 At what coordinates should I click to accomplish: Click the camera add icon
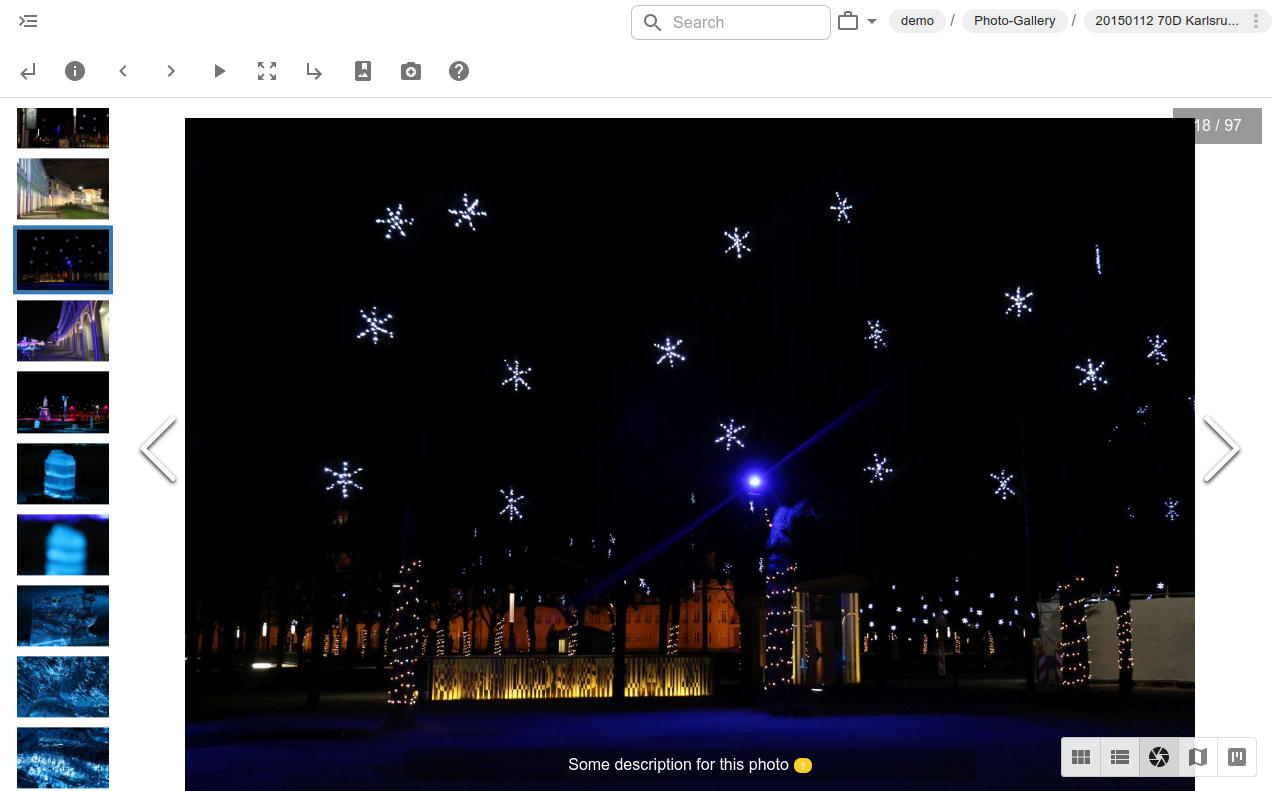coord(411,71)
